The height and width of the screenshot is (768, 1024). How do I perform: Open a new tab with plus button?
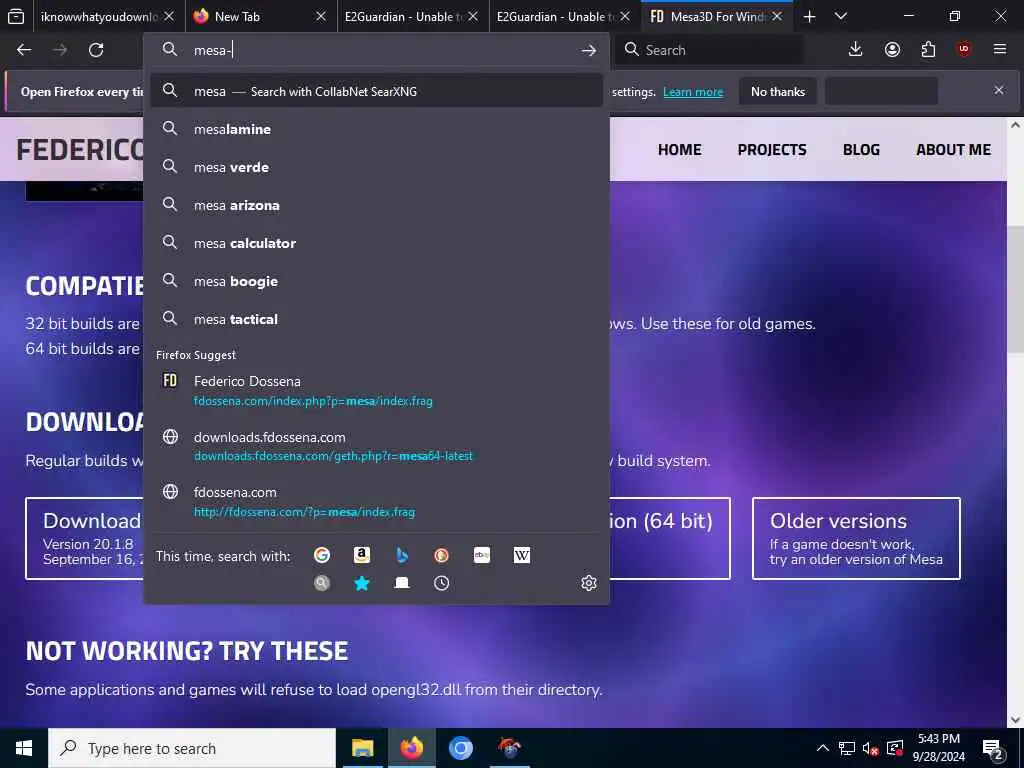coord(809,16)
